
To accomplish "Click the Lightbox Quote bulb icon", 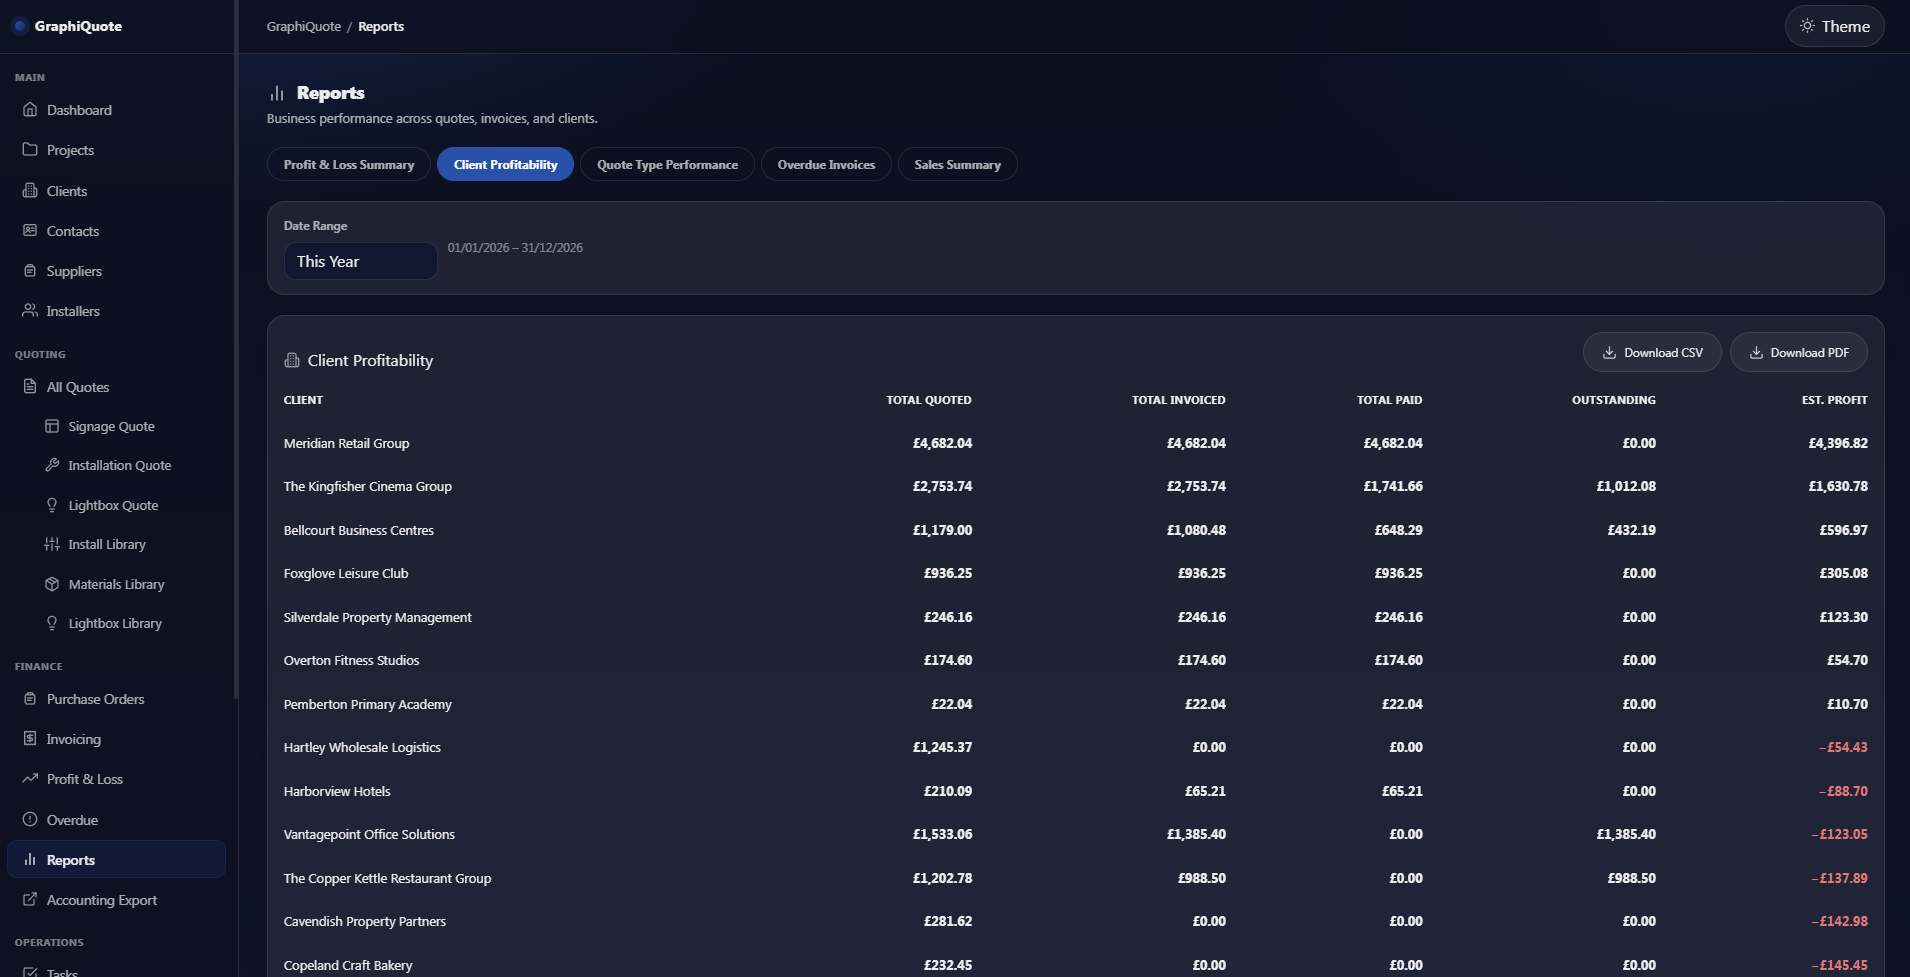I will point(52,505).
